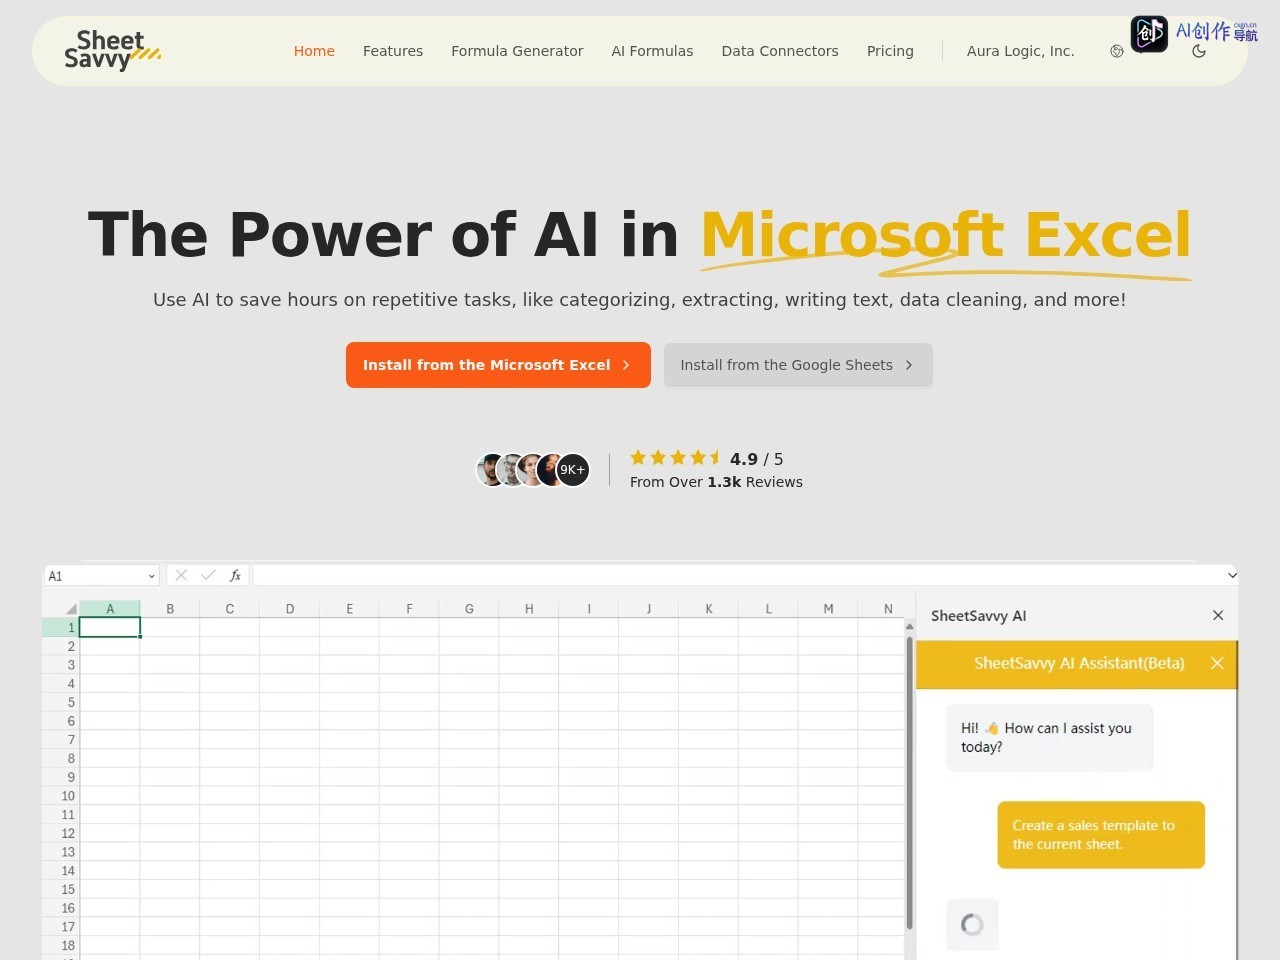This screenshot has width=1280, height=960.
Task: Click the globe icon beside Aura Logic, Inc.
Action: (1117, 51)
